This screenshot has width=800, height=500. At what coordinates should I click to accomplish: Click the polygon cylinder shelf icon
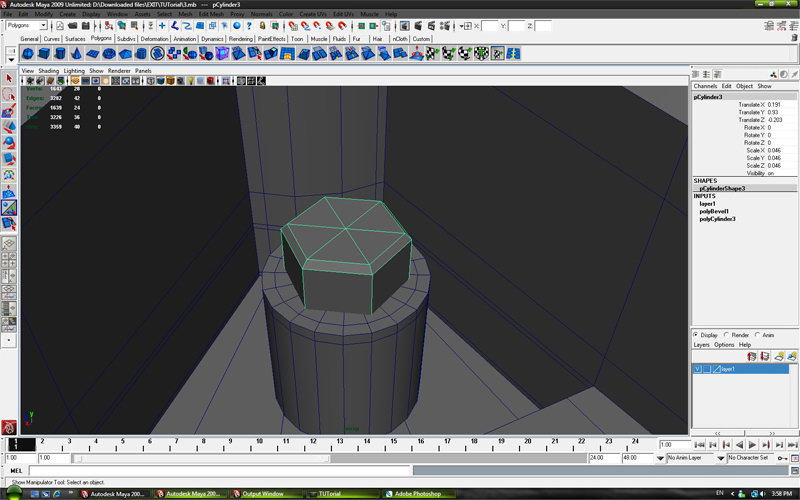pos(62,54)
